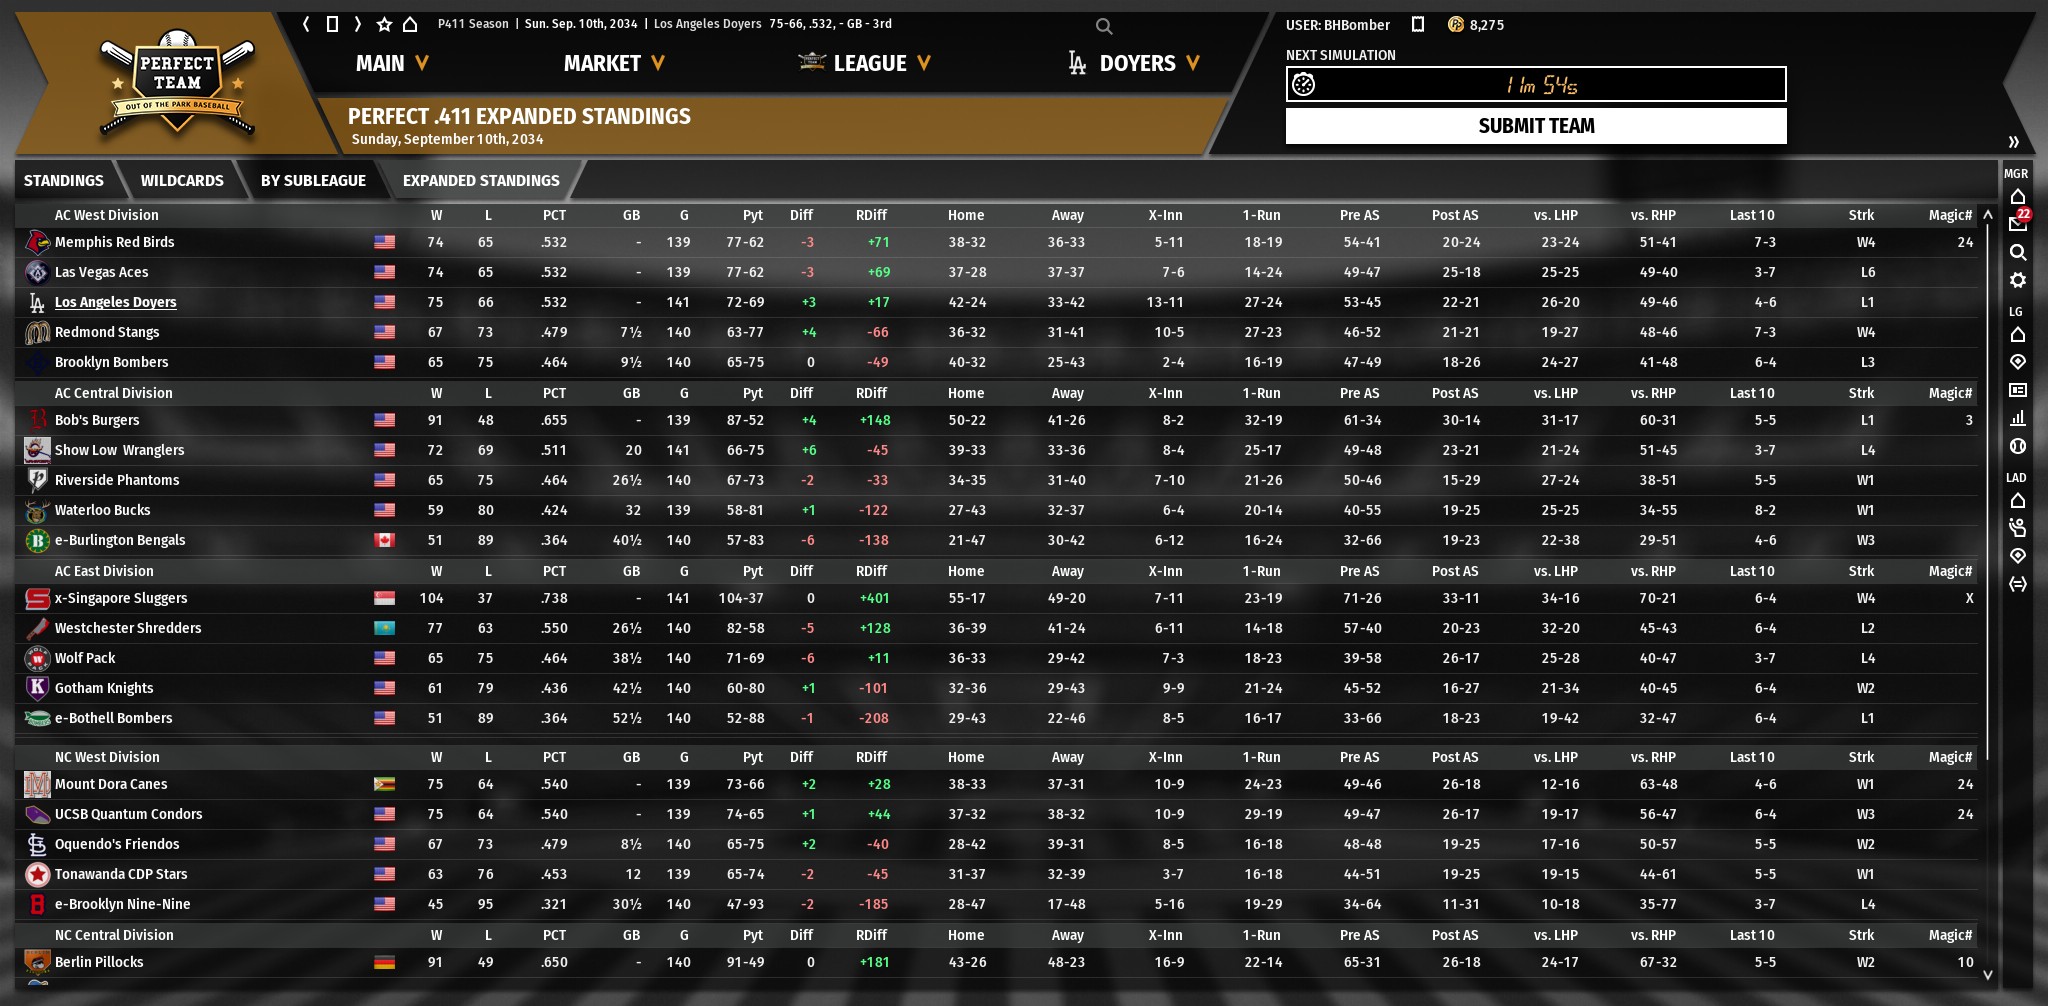Click the gear settings icon in MGR sidebar

(2017, 280)
